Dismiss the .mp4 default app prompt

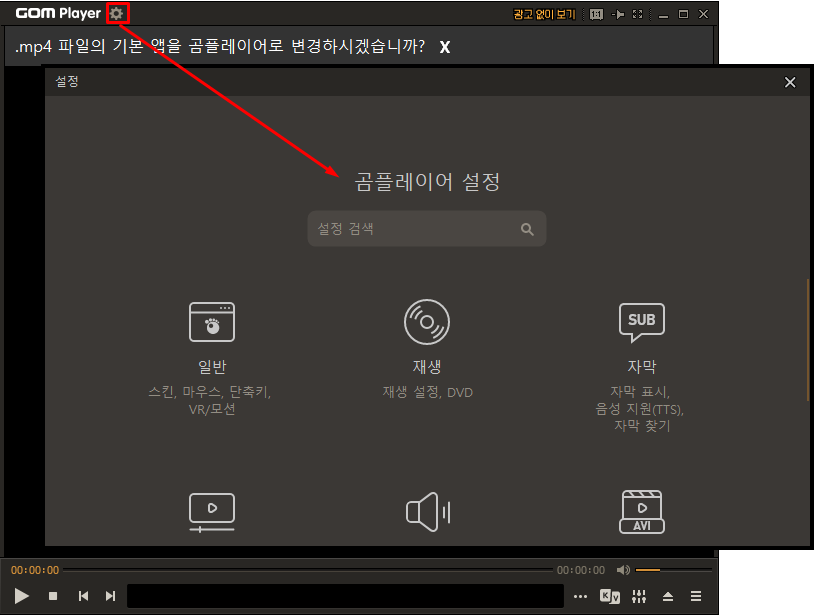tap(444, 47)
